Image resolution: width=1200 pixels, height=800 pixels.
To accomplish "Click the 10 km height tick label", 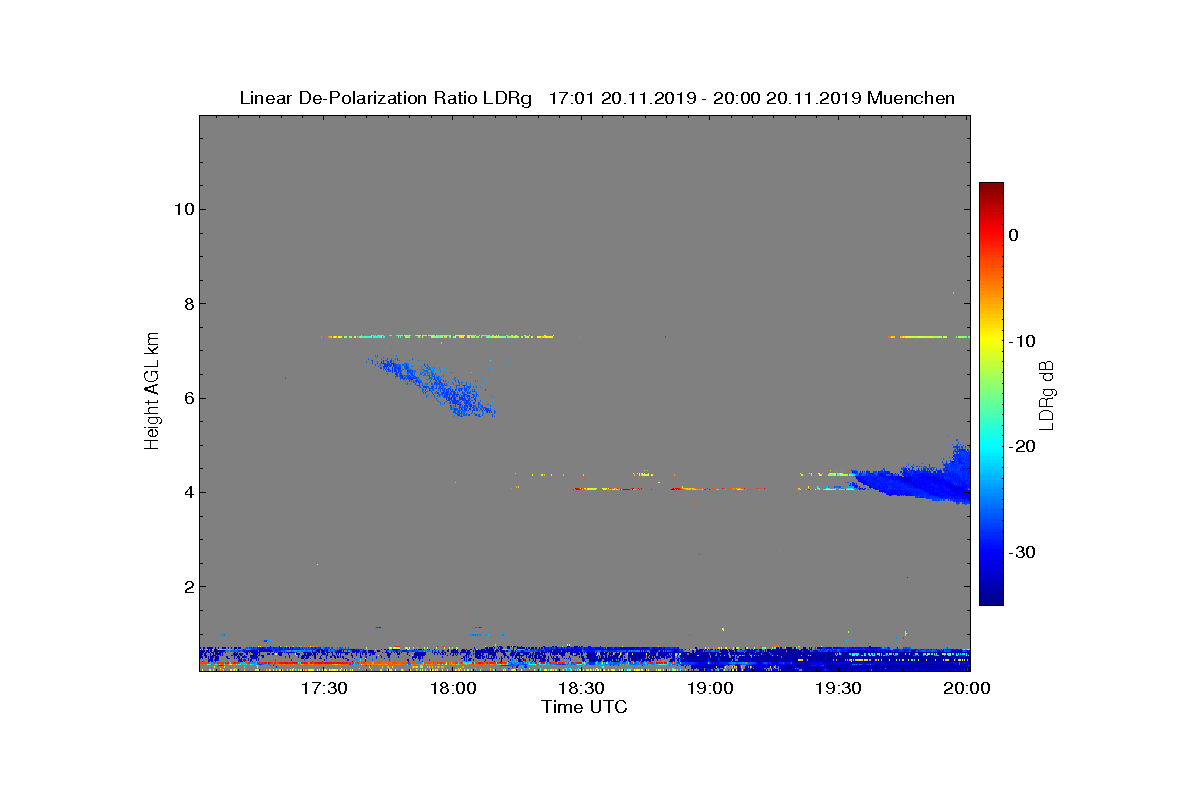I will click(x=183, y=209).
